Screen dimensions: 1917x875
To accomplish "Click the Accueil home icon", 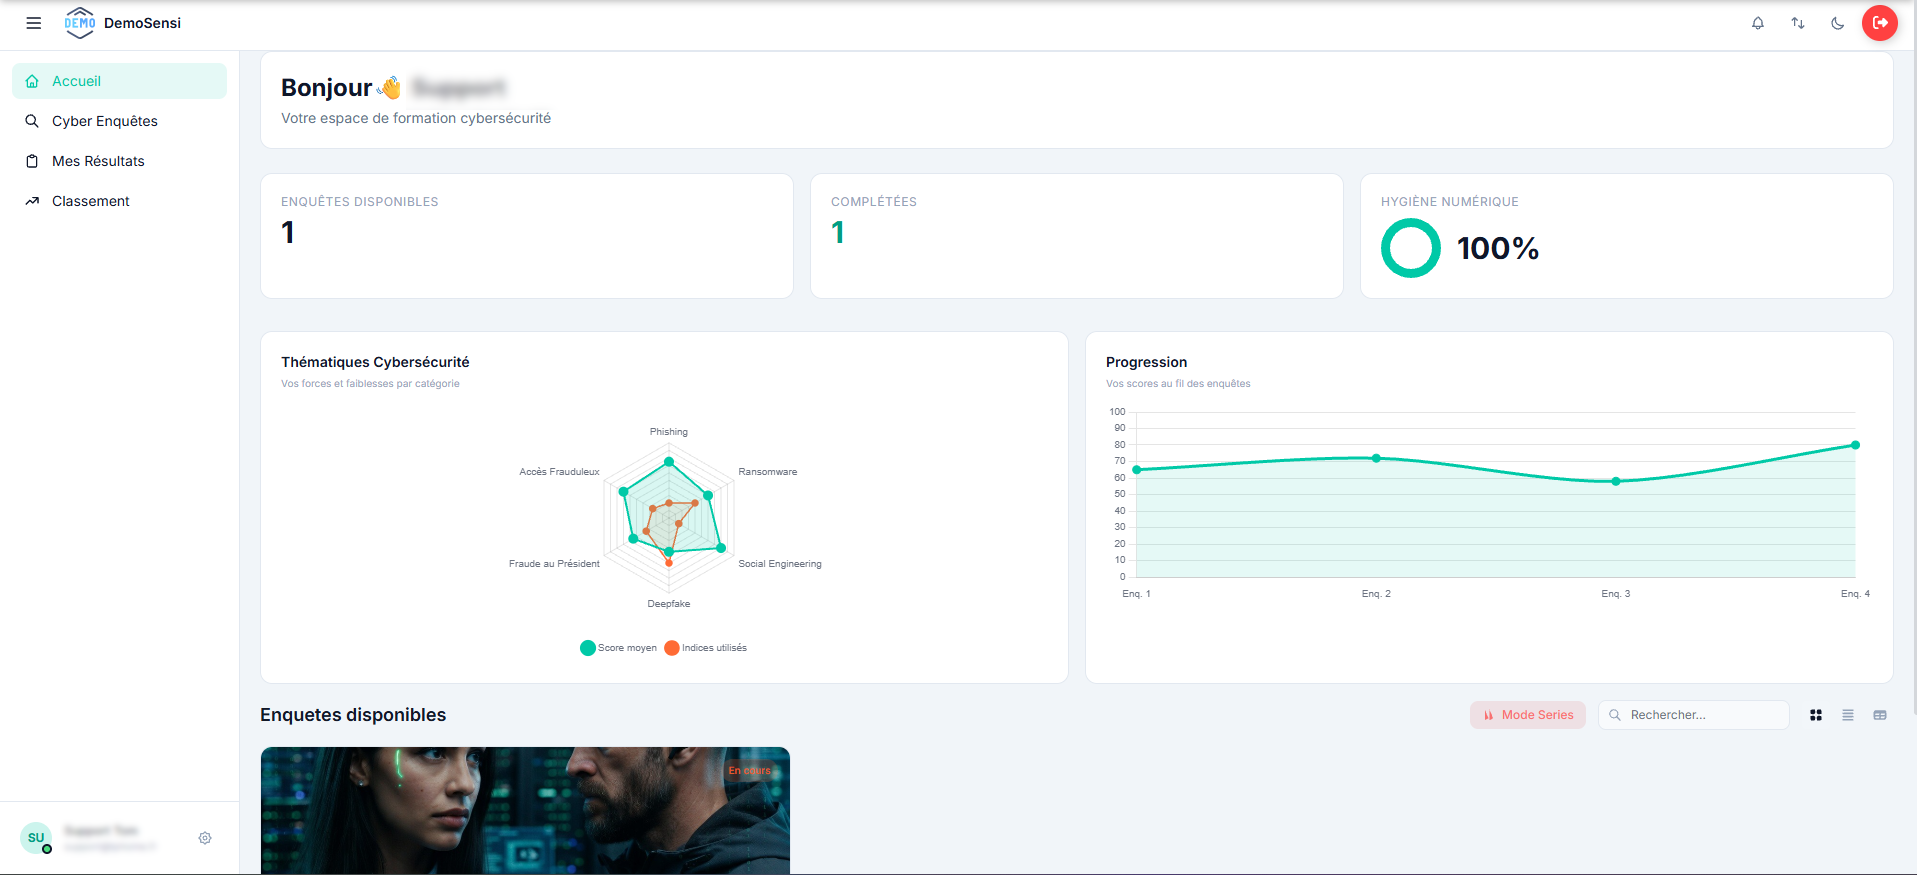I will tap(32, 81).
